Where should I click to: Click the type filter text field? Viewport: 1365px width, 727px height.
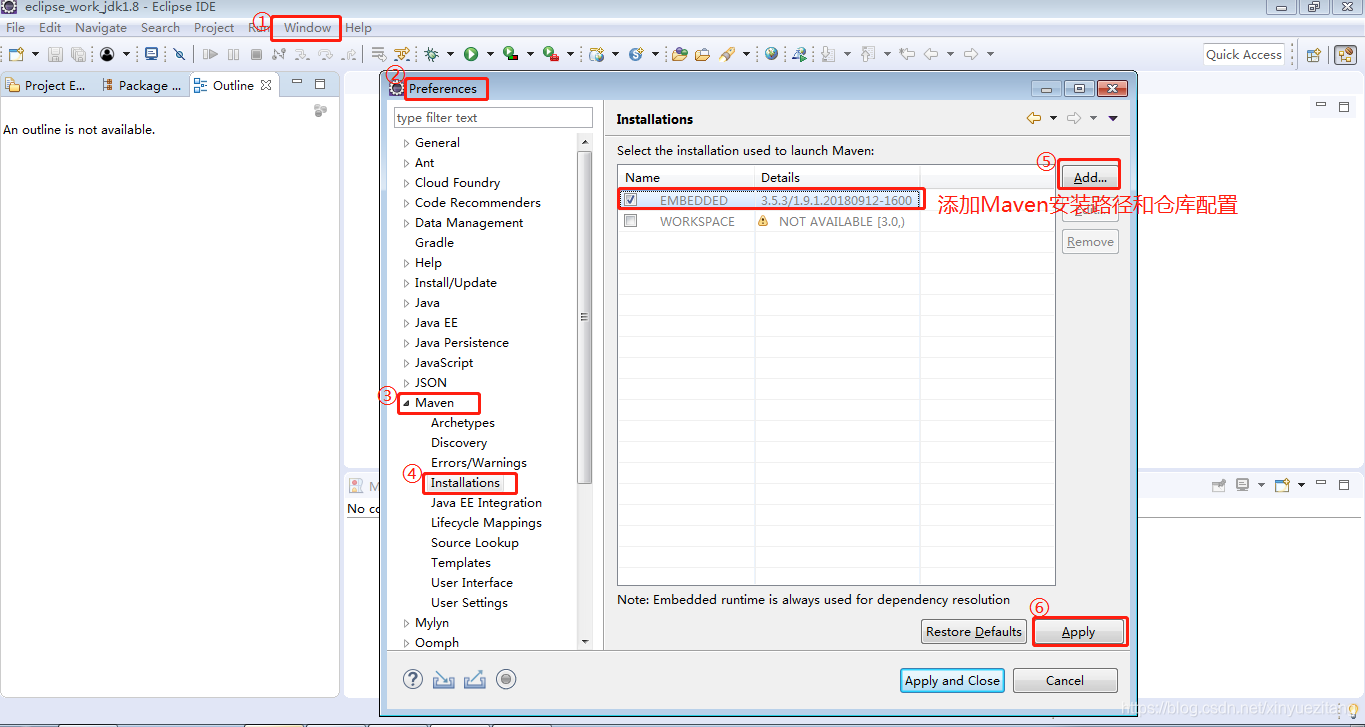tap(493, 117)
